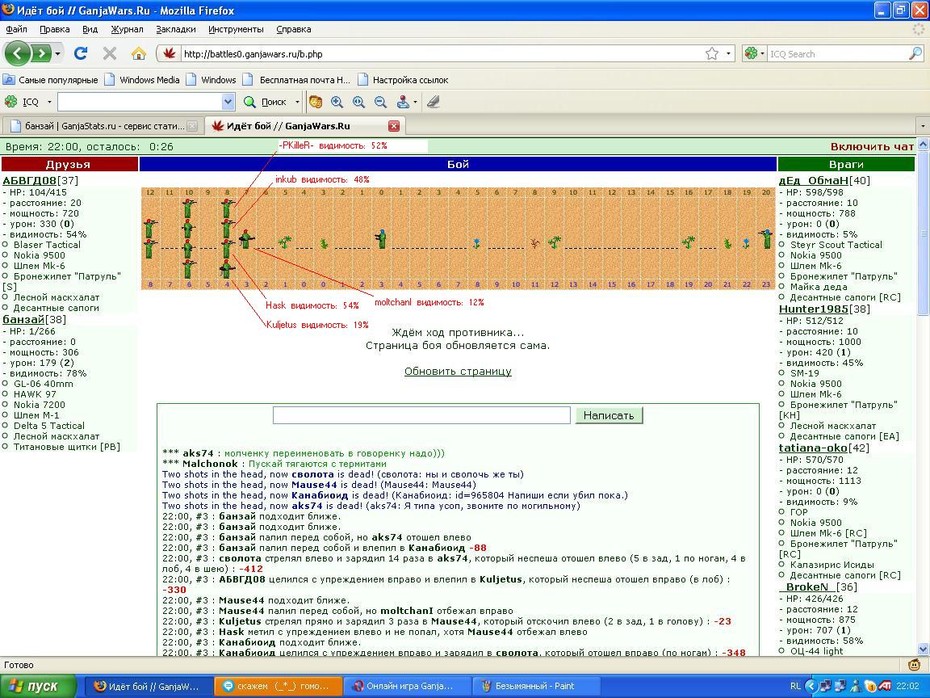Open the Закладки menu
The height and width of the screenshot is (698, 930).
tap(176, 29)
